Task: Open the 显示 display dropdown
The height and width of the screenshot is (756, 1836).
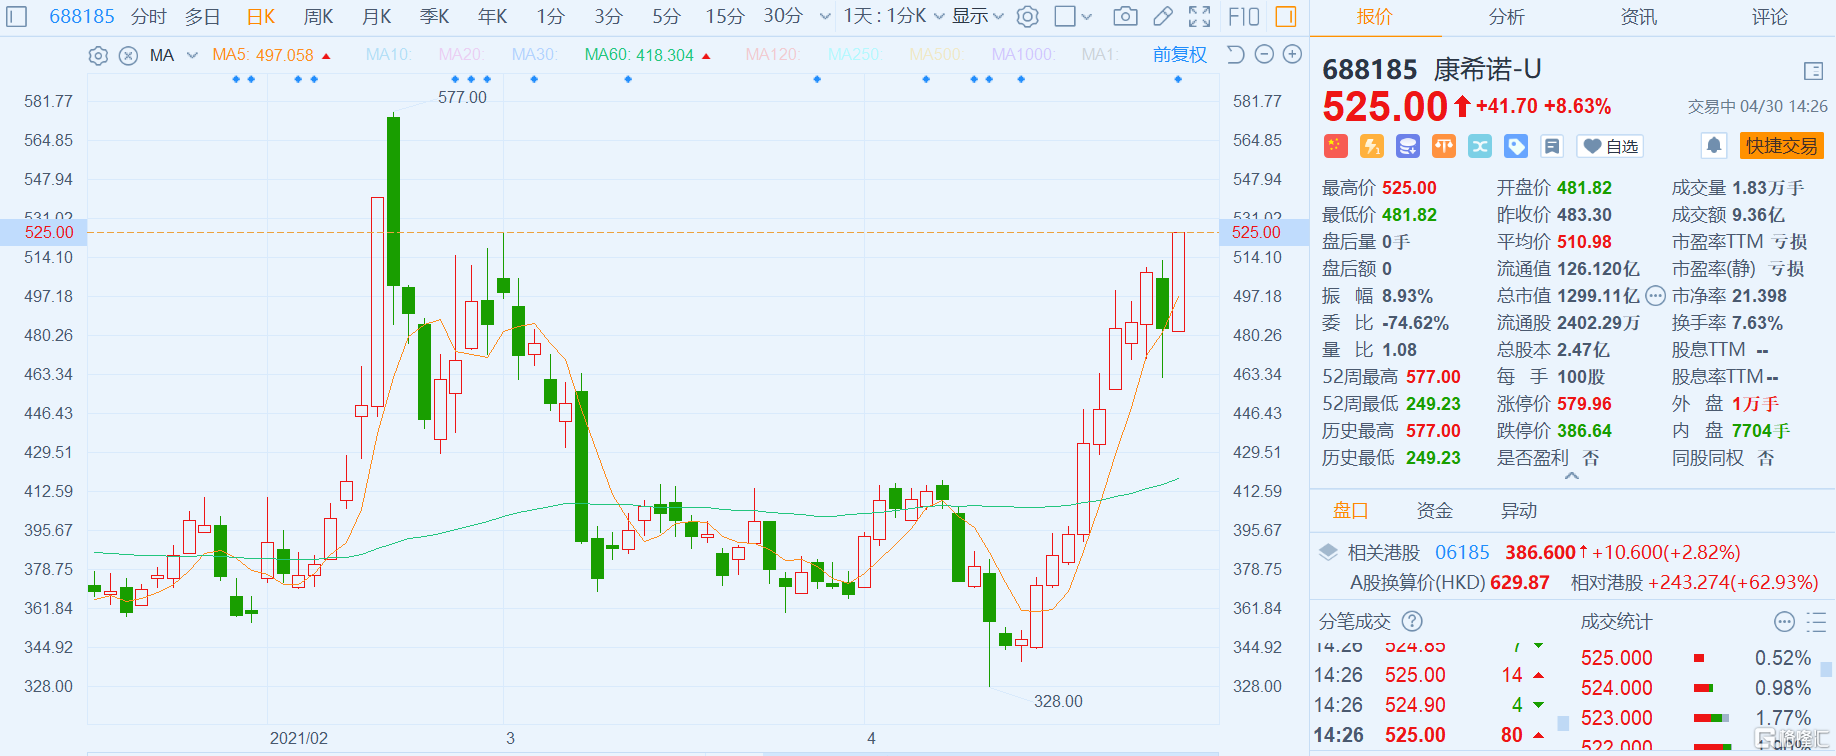Action: [x=977, y=17]
